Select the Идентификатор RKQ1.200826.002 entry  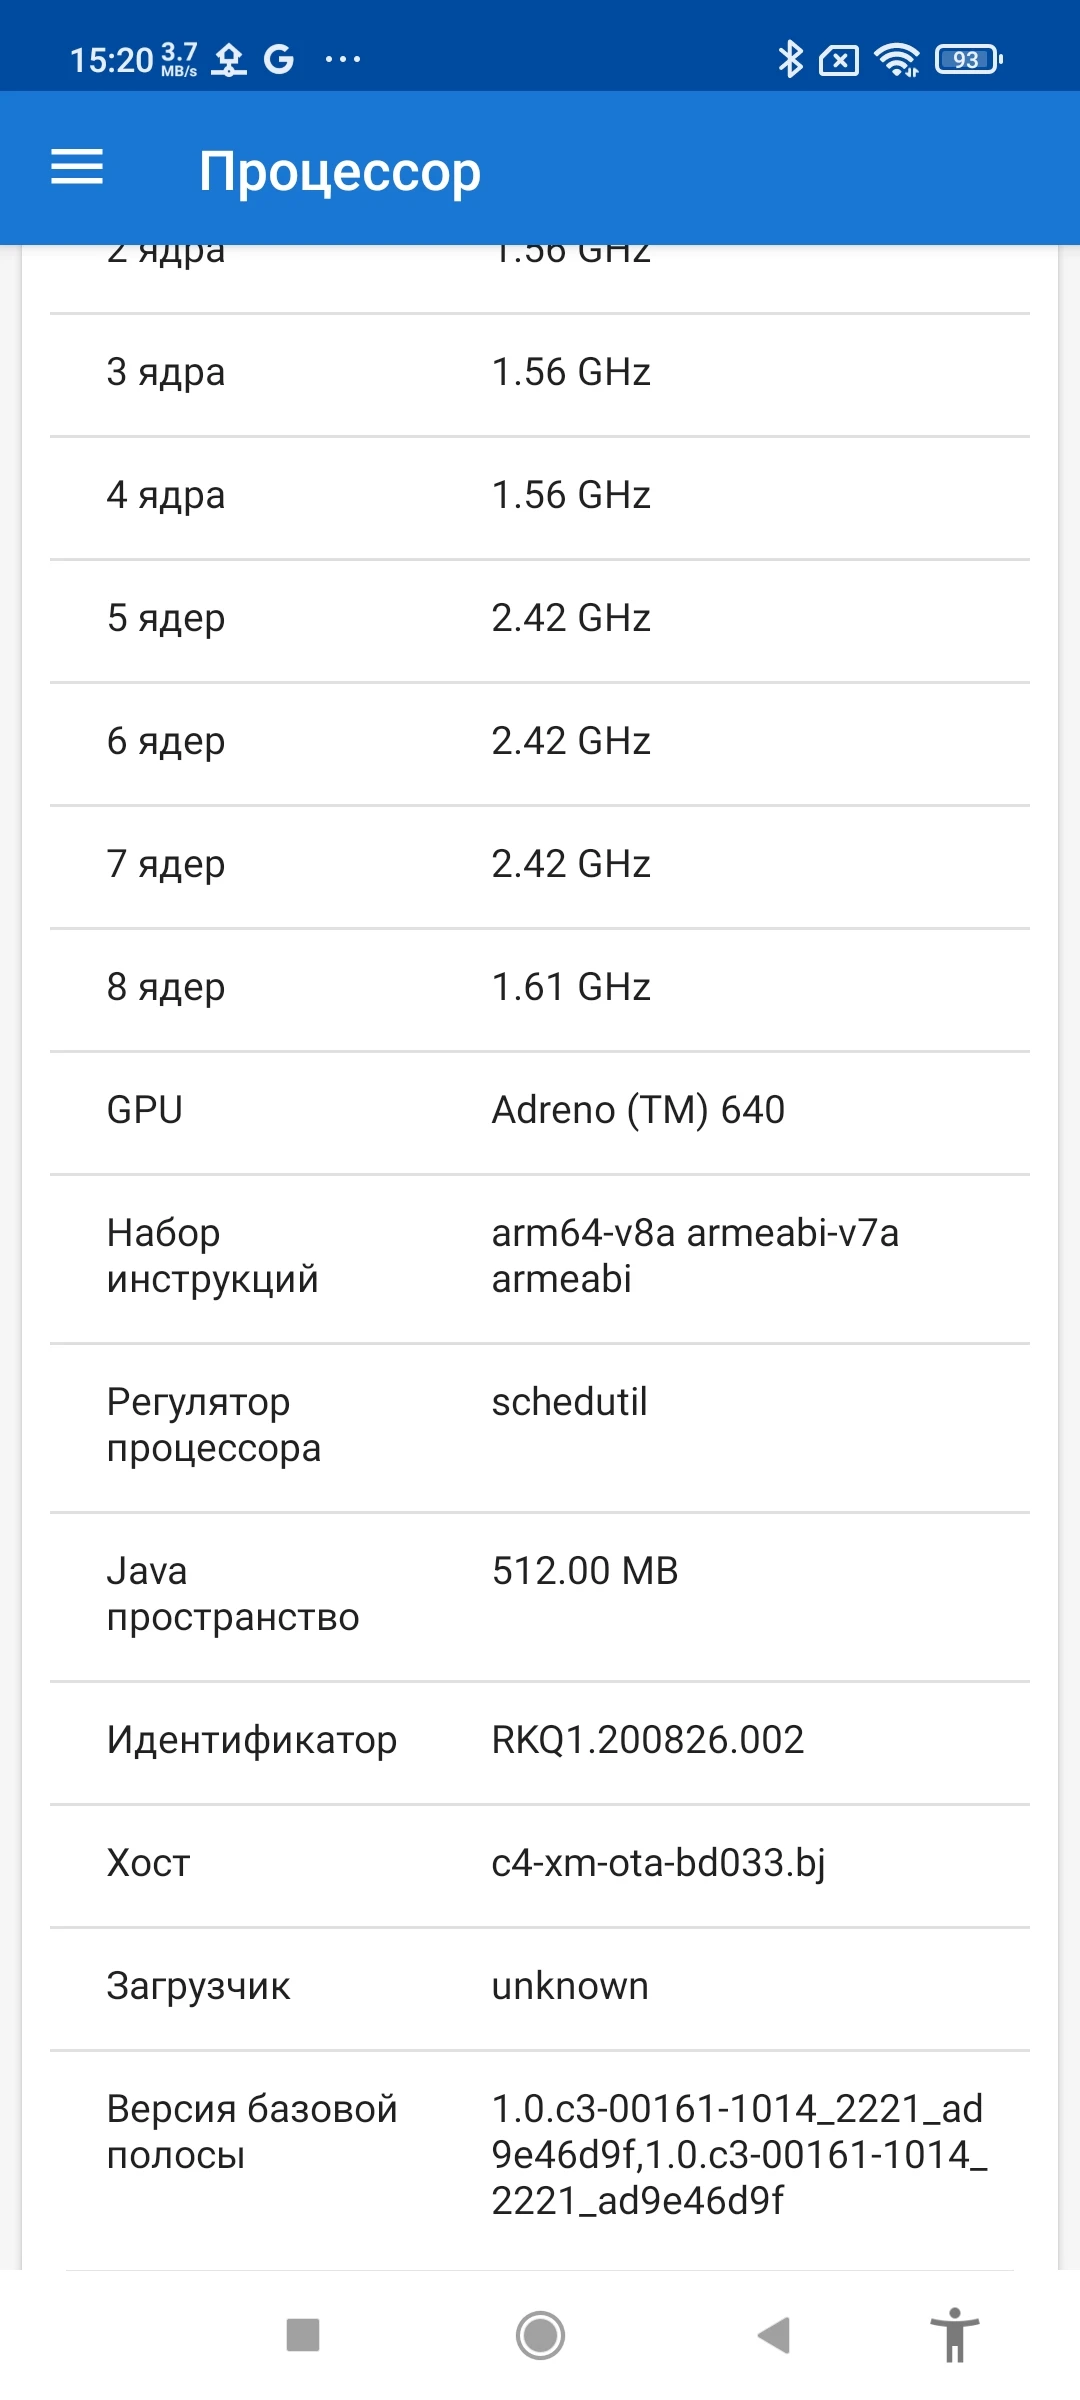coord(540,1740)
